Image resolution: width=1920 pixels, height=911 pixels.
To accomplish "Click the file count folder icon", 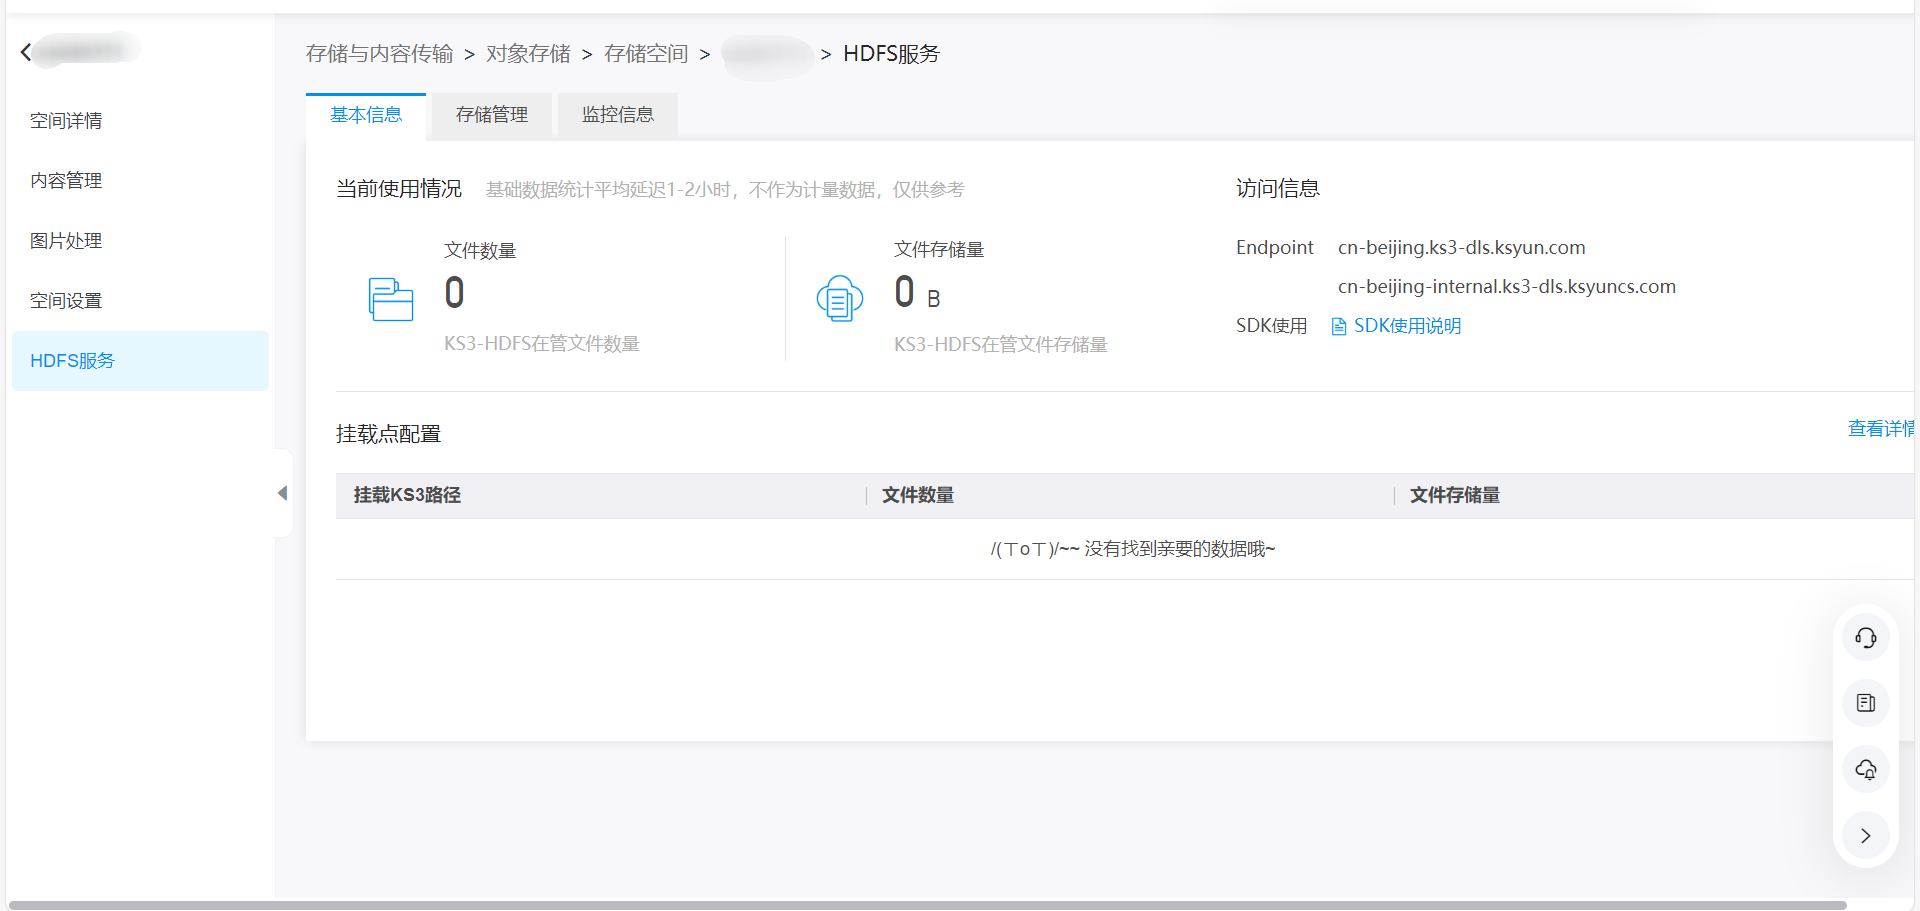I will [x=391, y=299].
